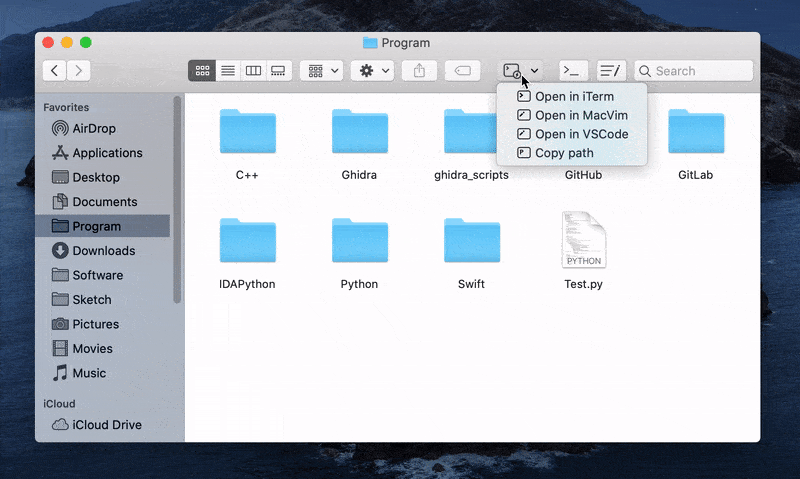Click the Edit Tags toolbar icon
This screenshot has width=800, height=479.
pos(461,71)
